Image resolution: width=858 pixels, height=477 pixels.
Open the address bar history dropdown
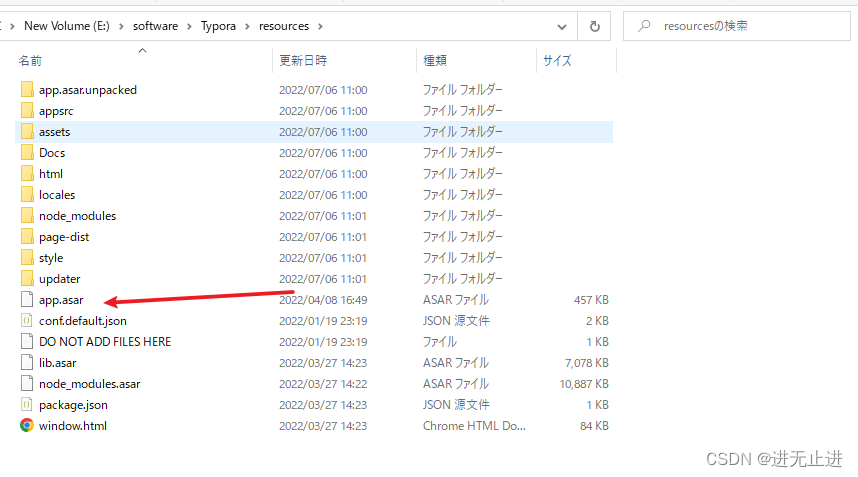click(x=561, y=26)
